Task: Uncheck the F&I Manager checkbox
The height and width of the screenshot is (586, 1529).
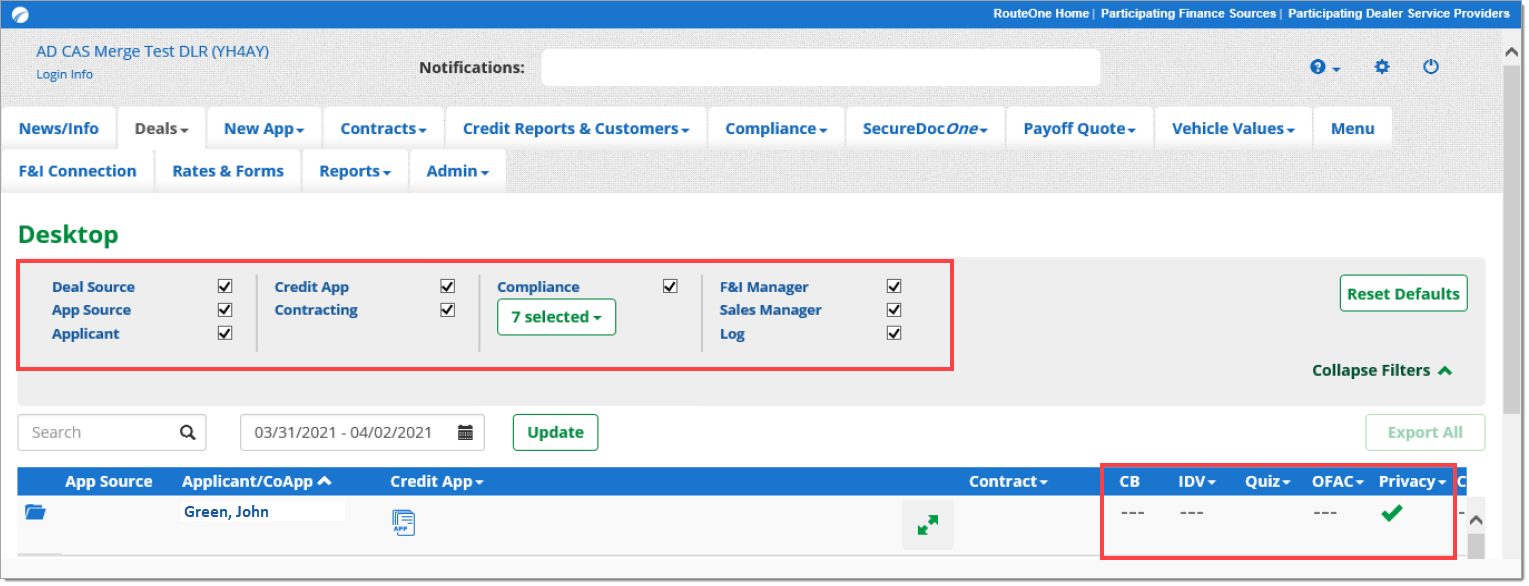Action: coord(894,286)
